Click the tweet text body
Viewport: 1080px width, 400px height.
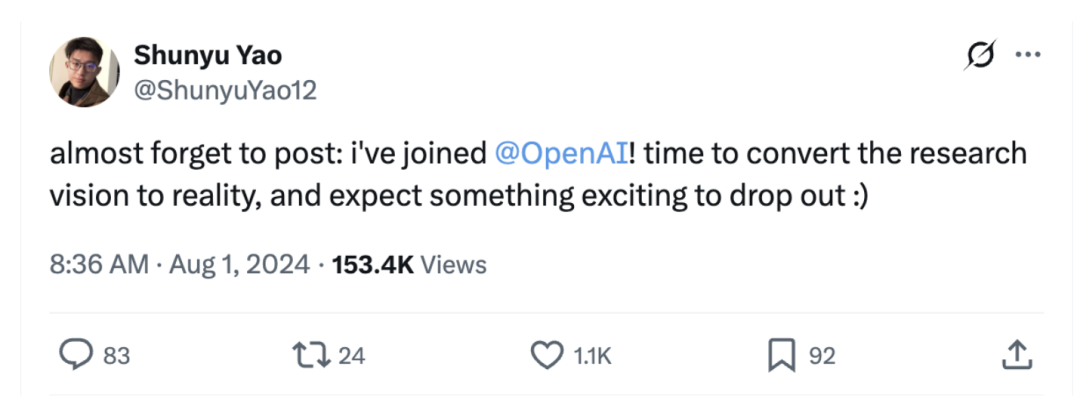tap(300, 192)
